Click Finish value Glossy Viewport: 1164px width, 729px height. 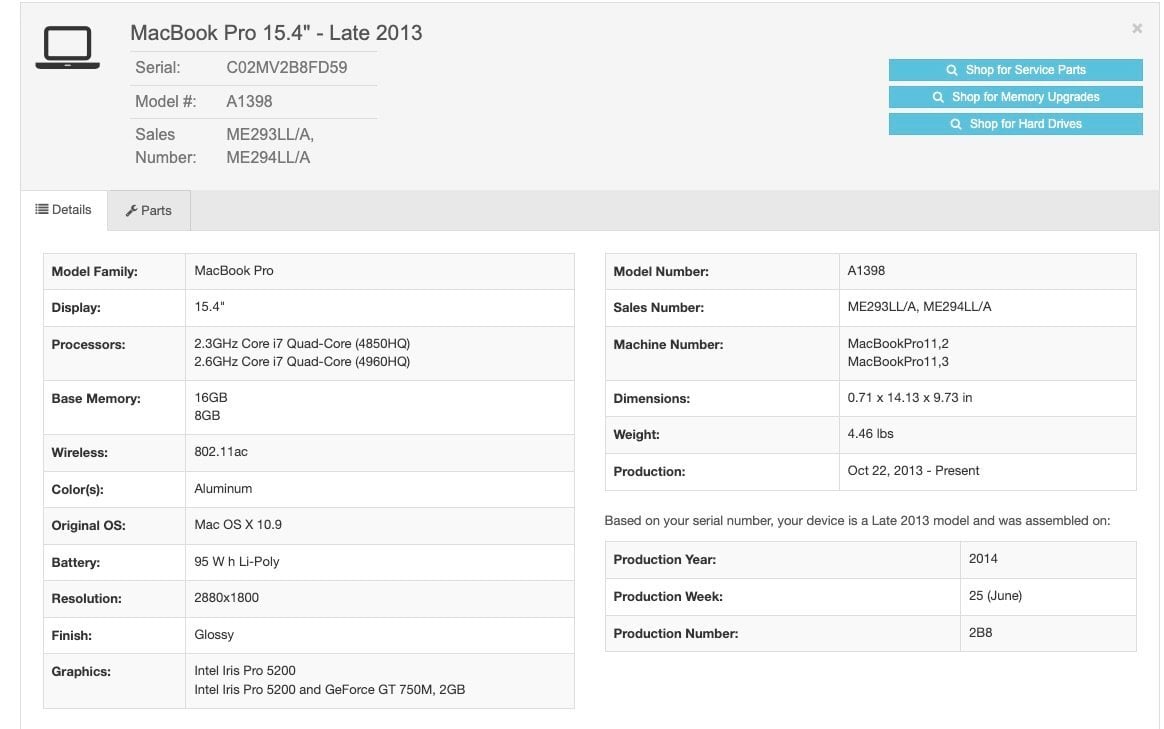point(214,635)
